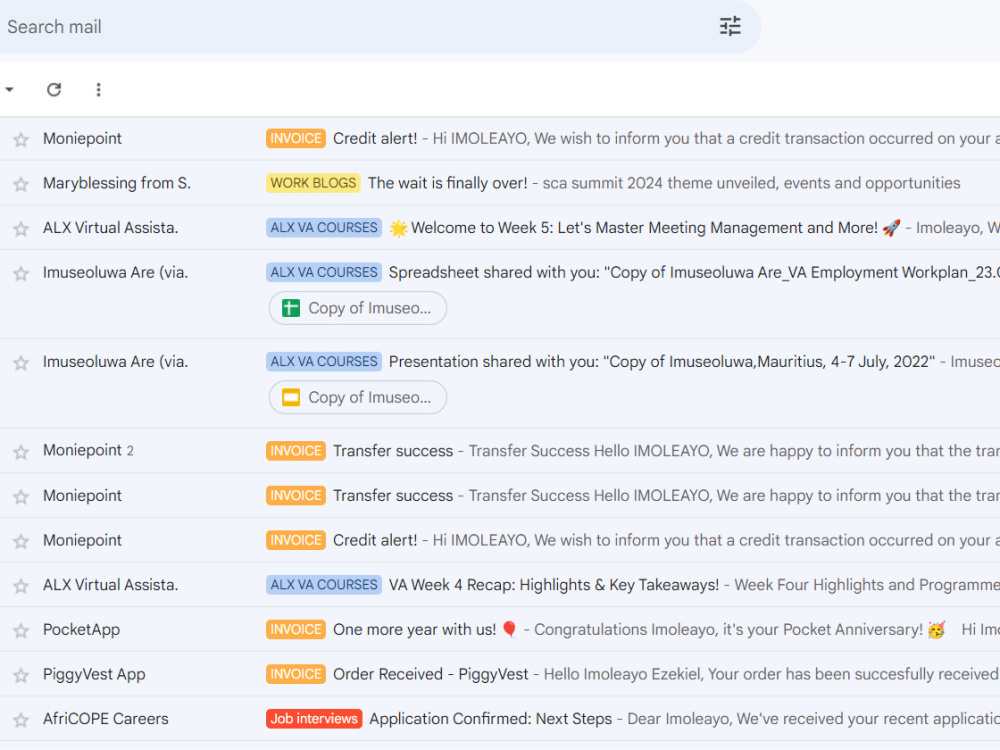Select sender 'Maryblessing from S.'
The image size is (1000, 750).
(117, 183)
